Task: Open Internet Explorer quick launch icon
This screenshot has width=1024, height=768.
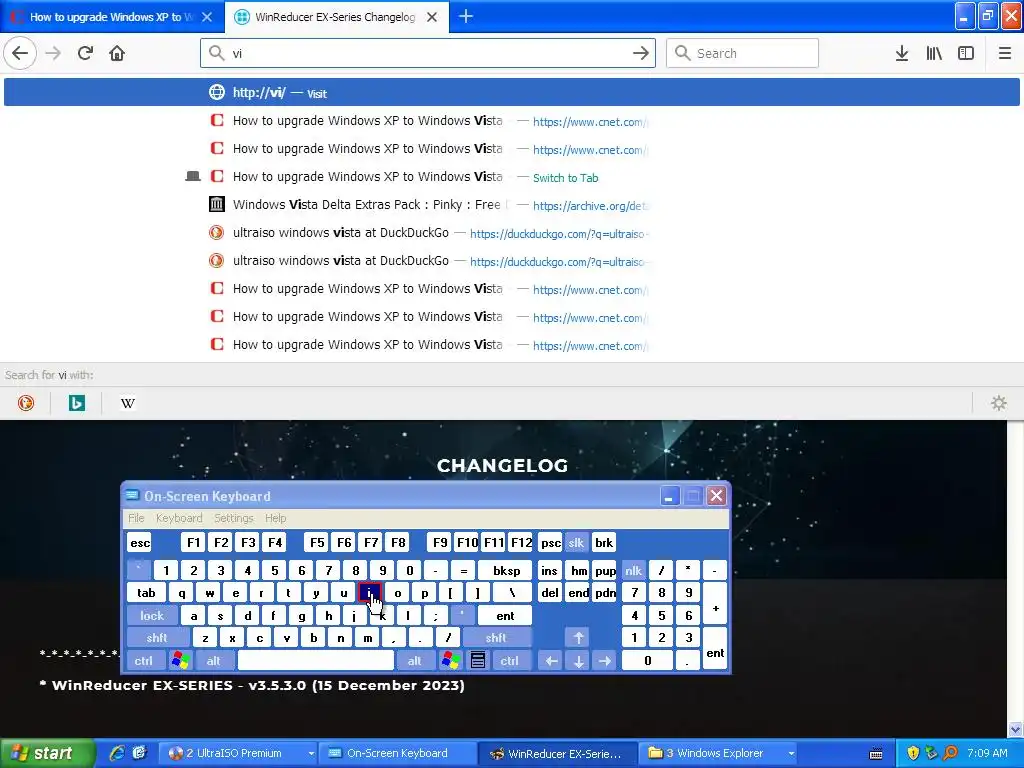Action: [117, 753]
